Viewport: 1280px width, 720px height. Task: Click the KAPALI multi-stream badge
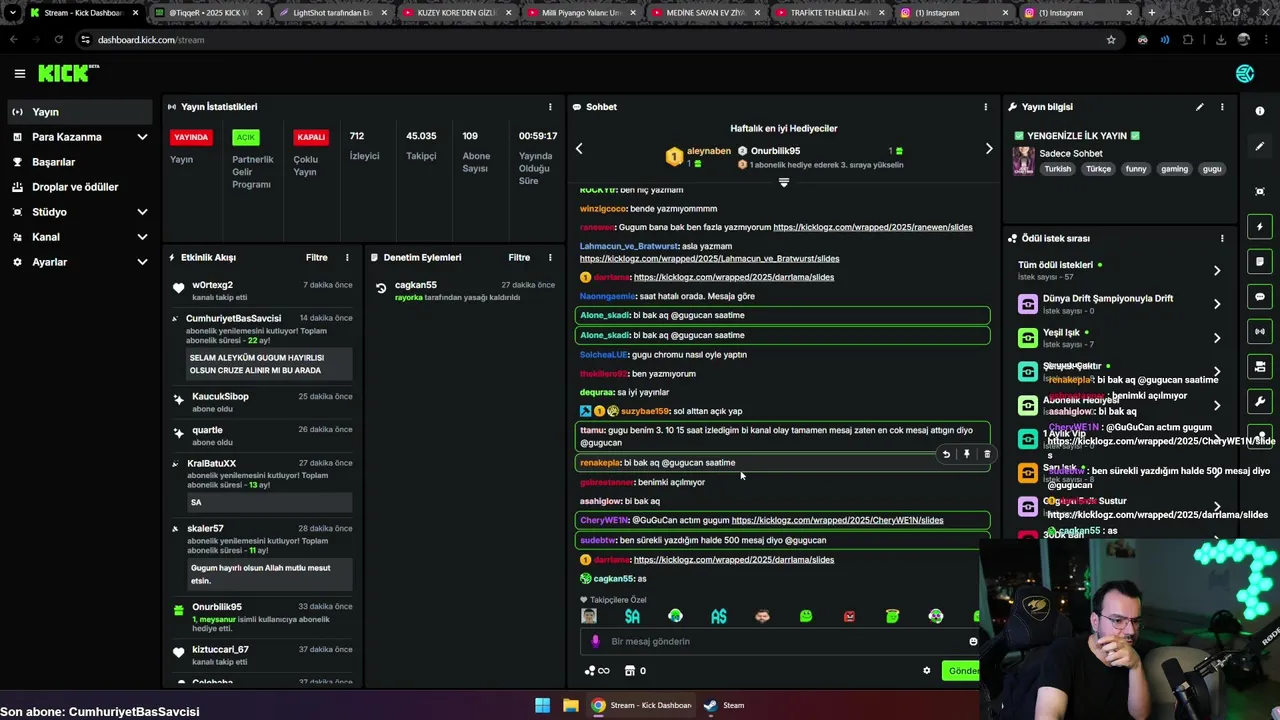(311, 137)
